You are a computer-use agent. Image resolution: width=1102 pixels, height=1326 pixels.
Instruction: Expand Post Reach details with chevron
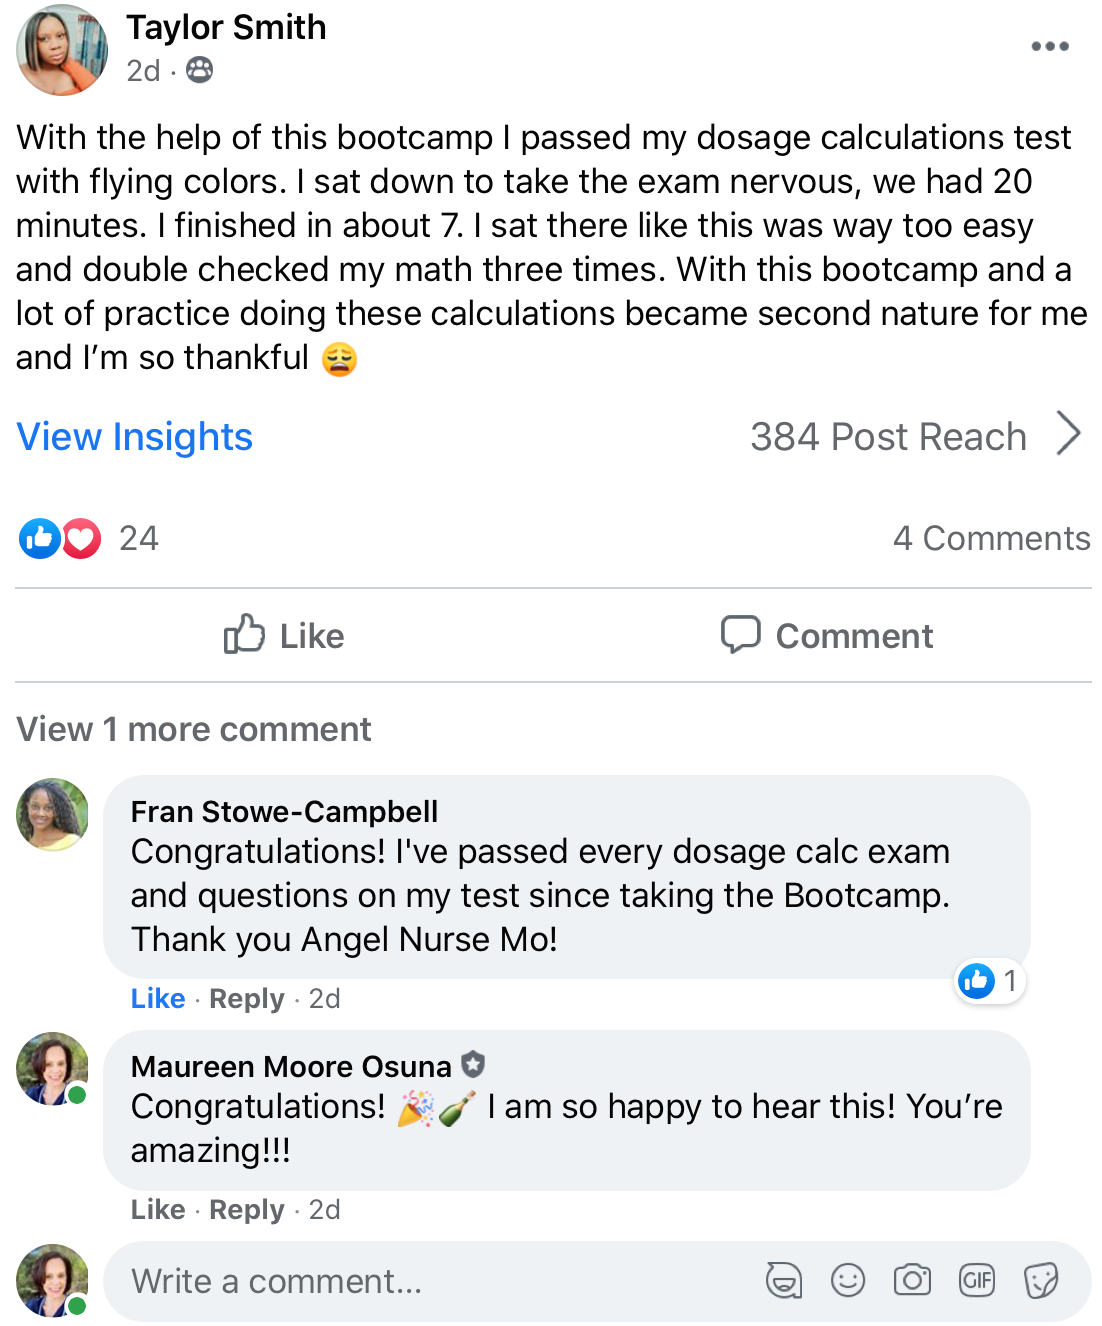click(x=1069, y=435)
